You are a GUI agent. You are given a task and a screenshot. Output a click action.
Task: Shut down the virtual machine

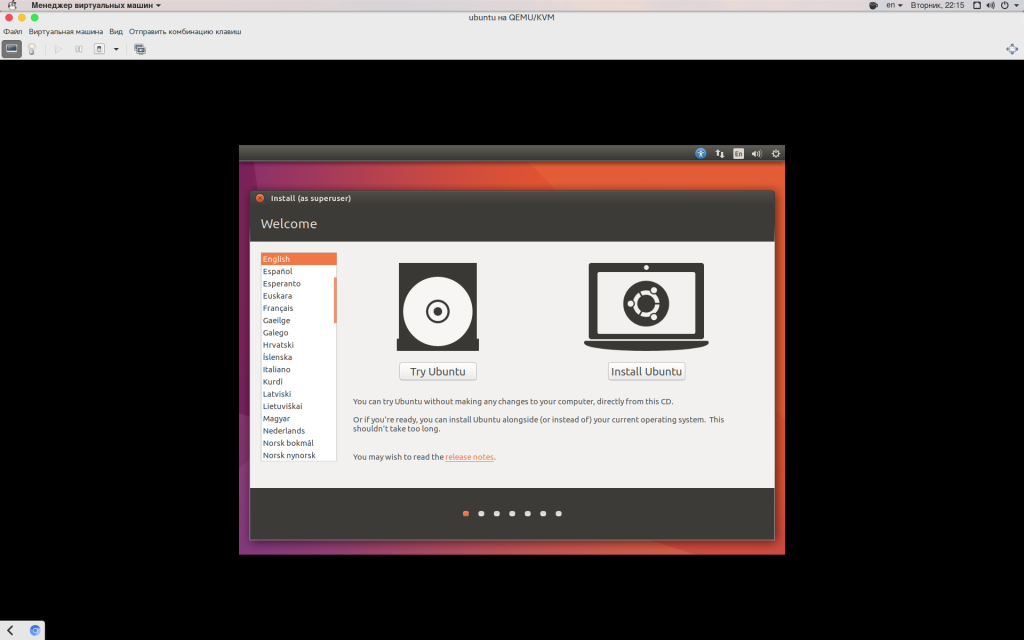click(99, 49)
